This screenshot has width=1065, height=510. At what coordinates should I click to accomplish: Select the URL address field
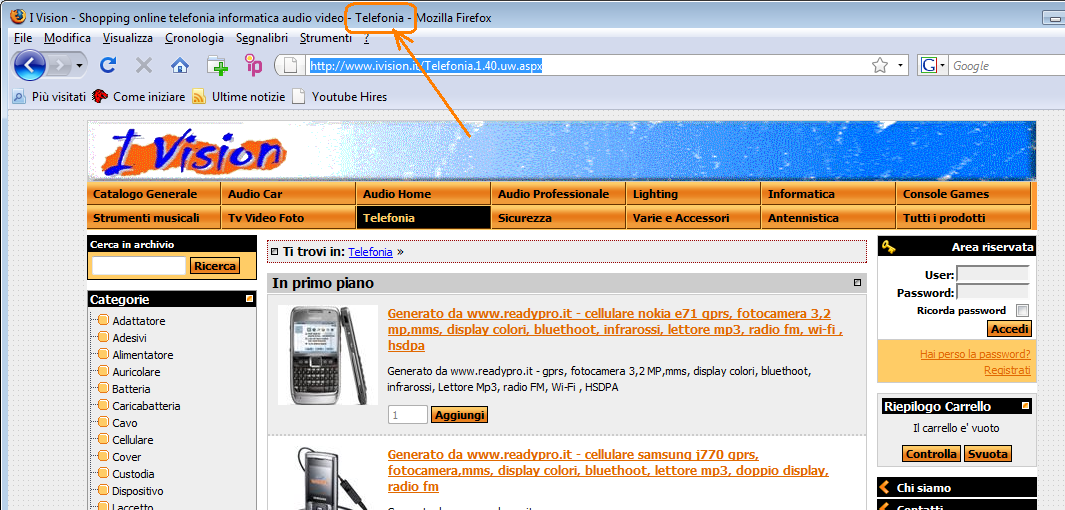pos(588,66)
